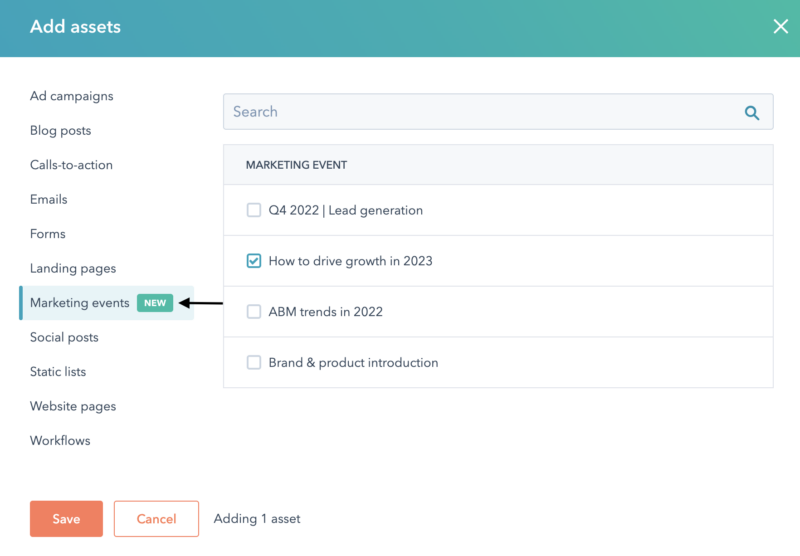Check the Q4 2022 Lead generation checkbox
This screenshot has height=556, width=800.
[254, 210]
